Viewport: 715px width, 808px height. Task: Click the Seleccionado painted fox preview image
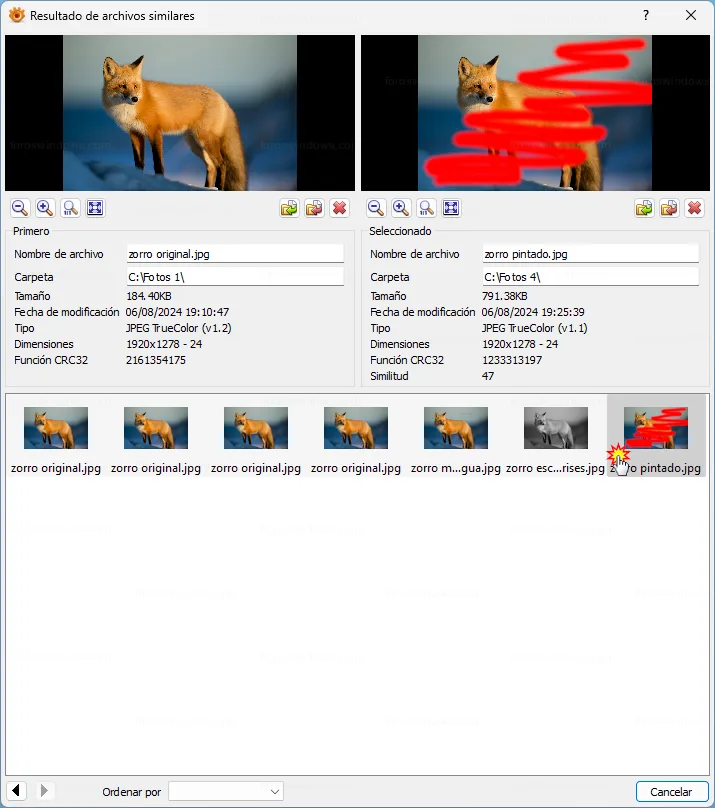tap(535, 113)
